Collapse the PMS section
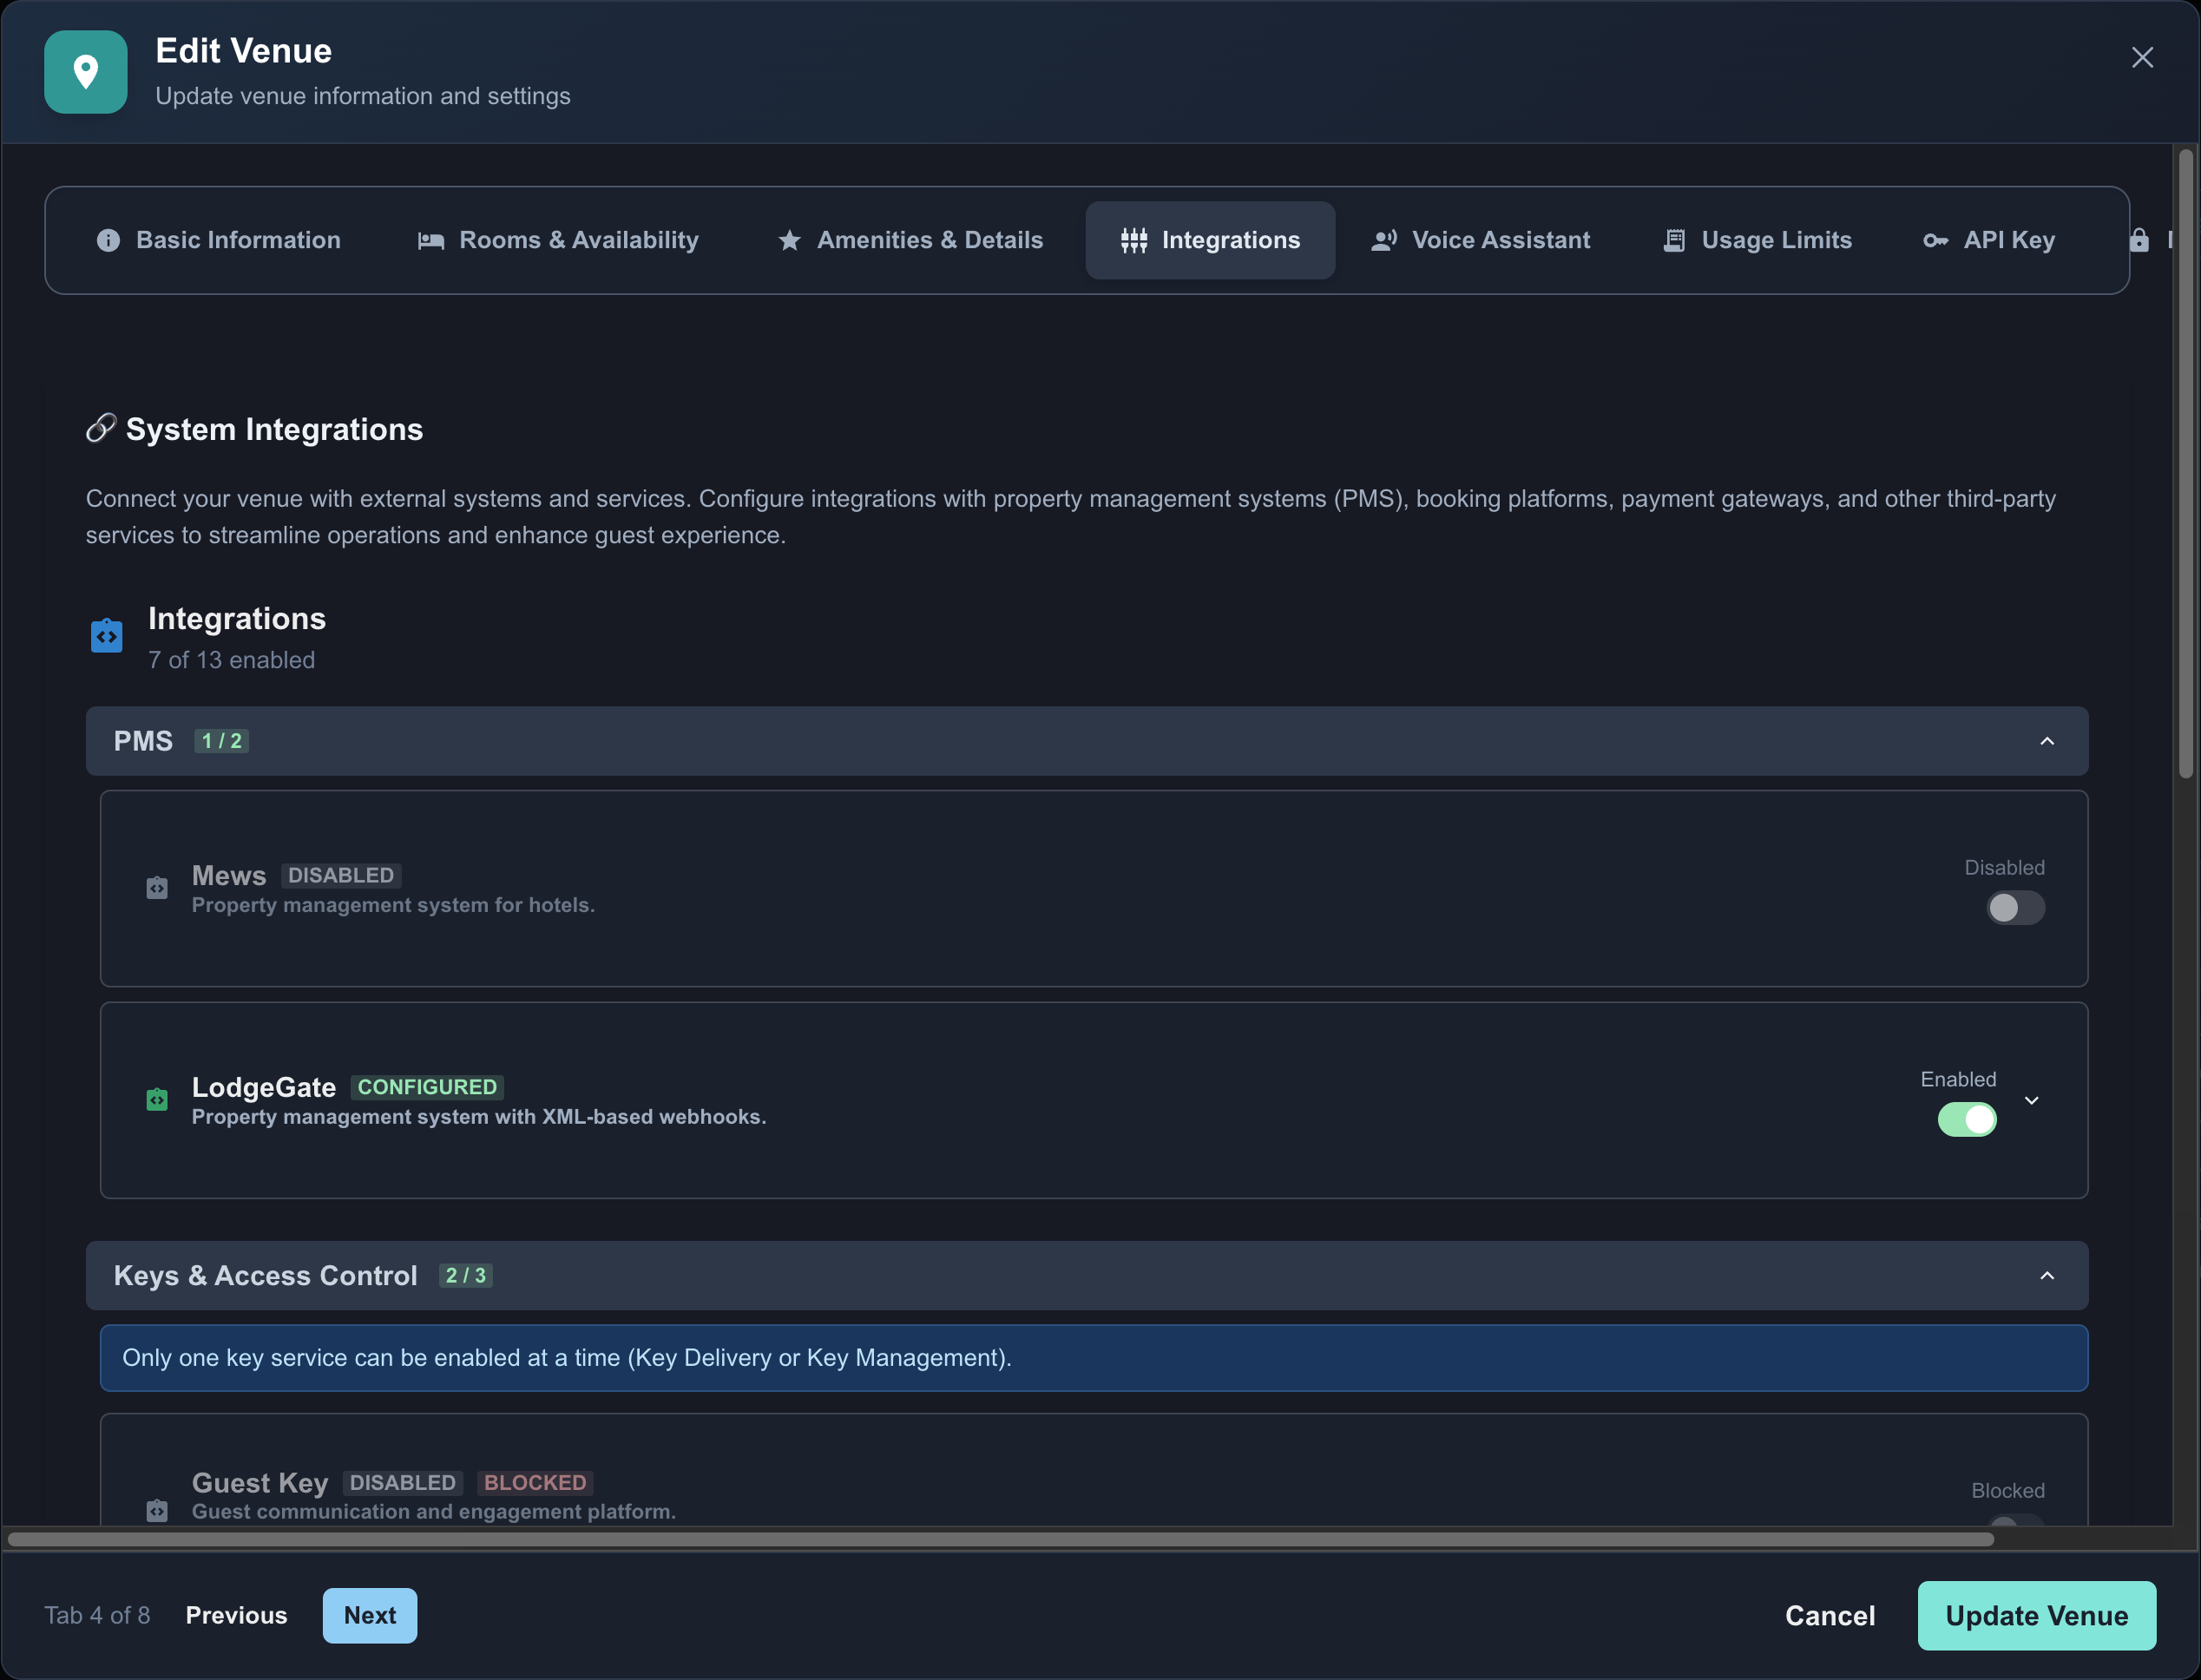Image resolution: width=2201 pixels, height=1680 pixels. (x=2047, y=742)
